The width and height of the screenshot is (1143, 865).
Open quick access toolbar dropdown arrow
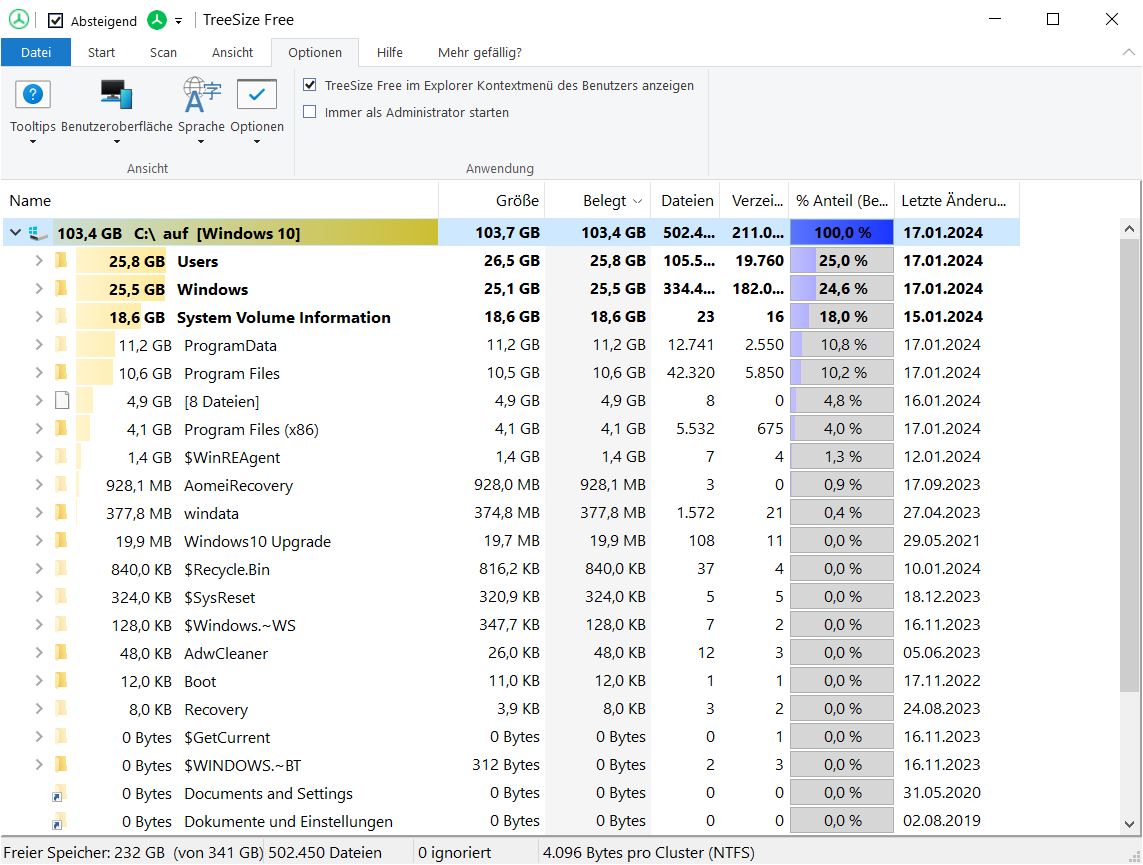tap(179, 21)
